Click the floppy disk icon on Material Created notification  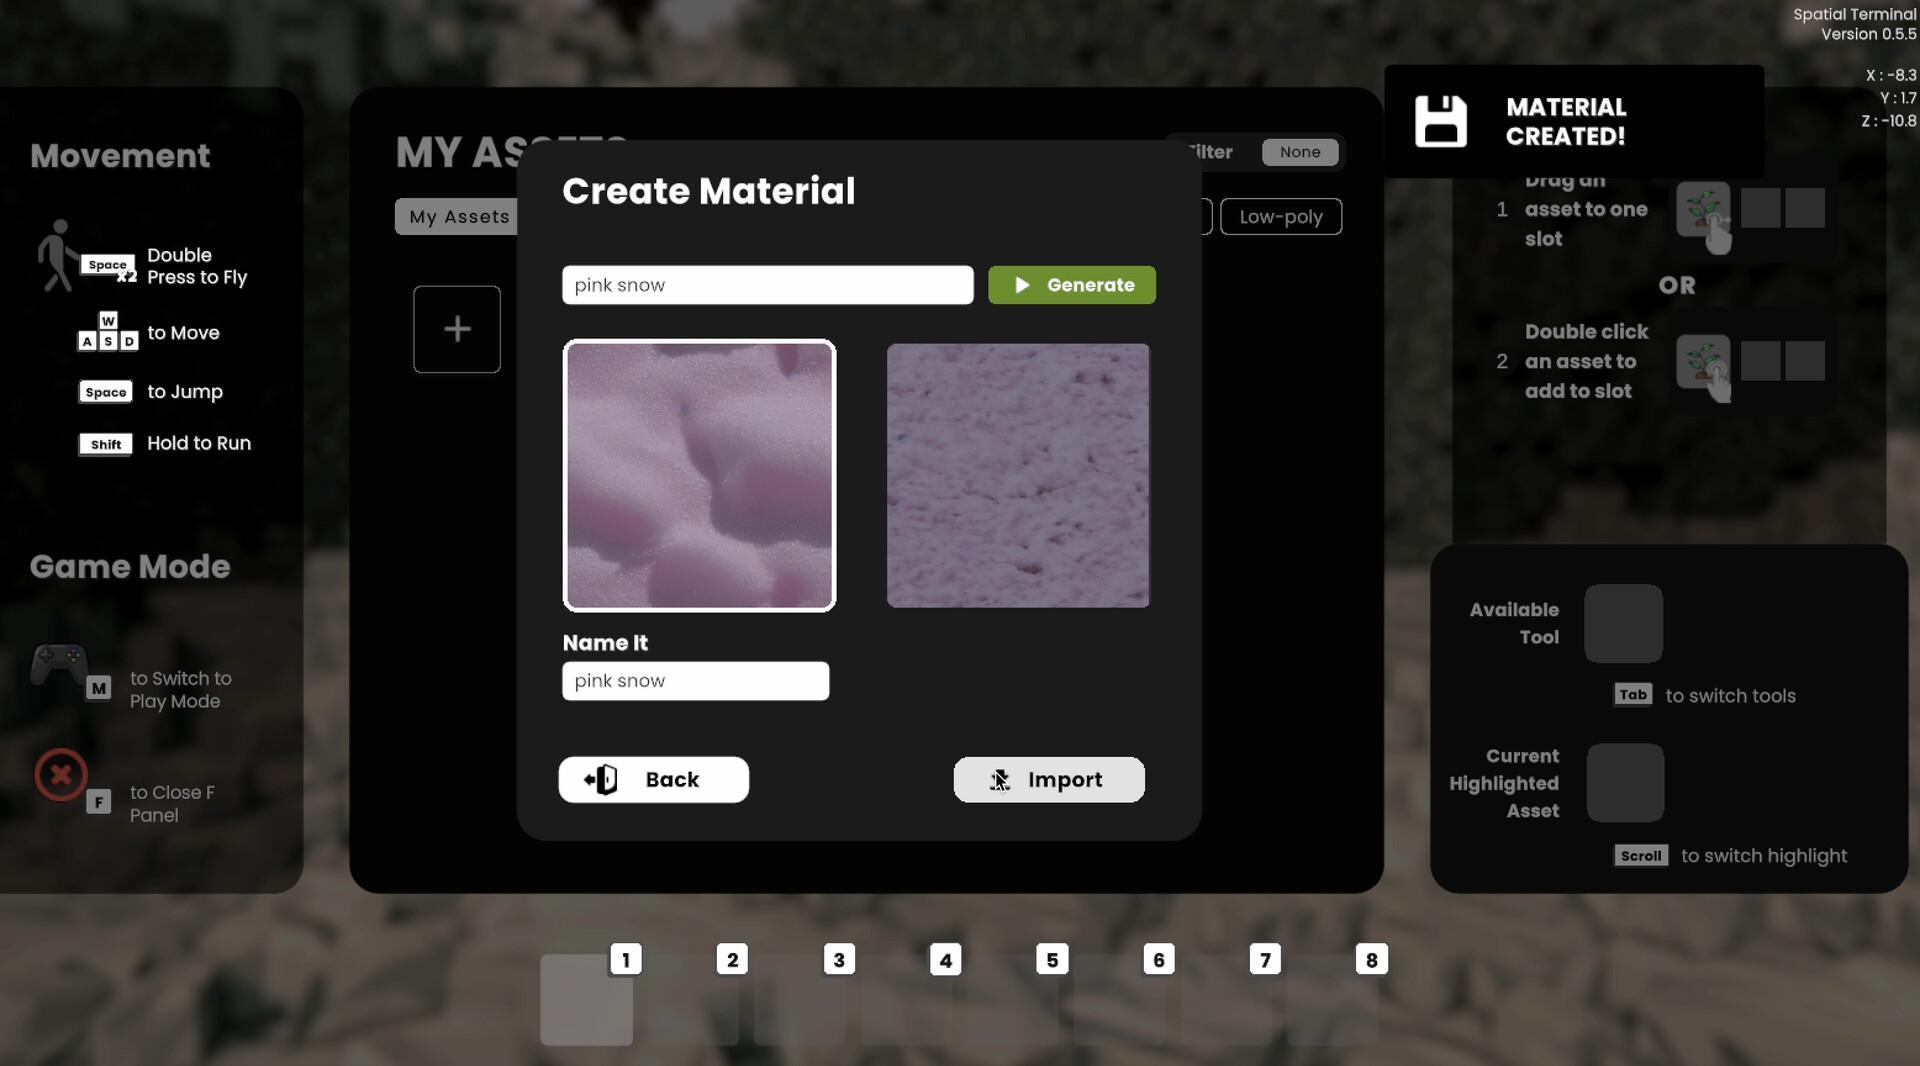[1442, 120]
